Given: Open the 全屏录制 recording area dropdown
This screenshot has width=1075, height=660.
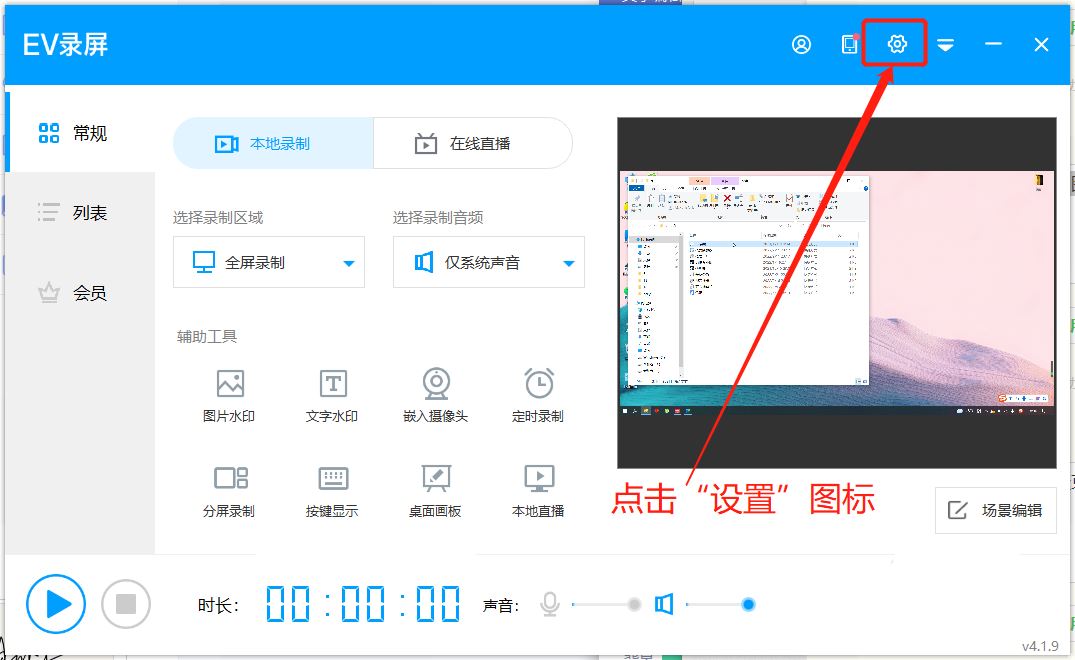Looking at the screenshot, I should point(268,261).
